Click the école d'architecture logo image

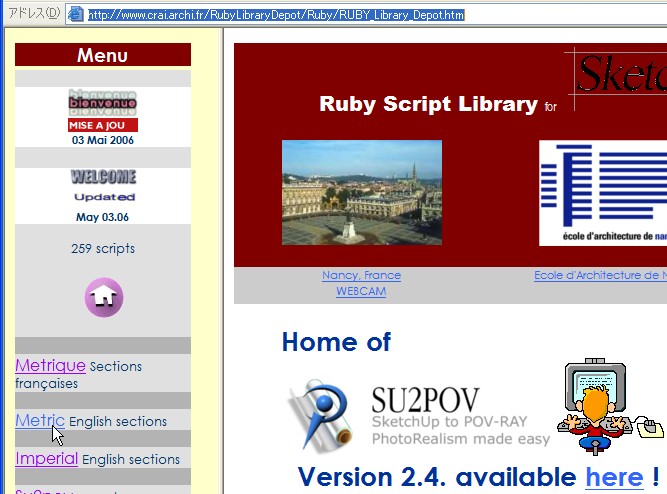pos(603,193)
